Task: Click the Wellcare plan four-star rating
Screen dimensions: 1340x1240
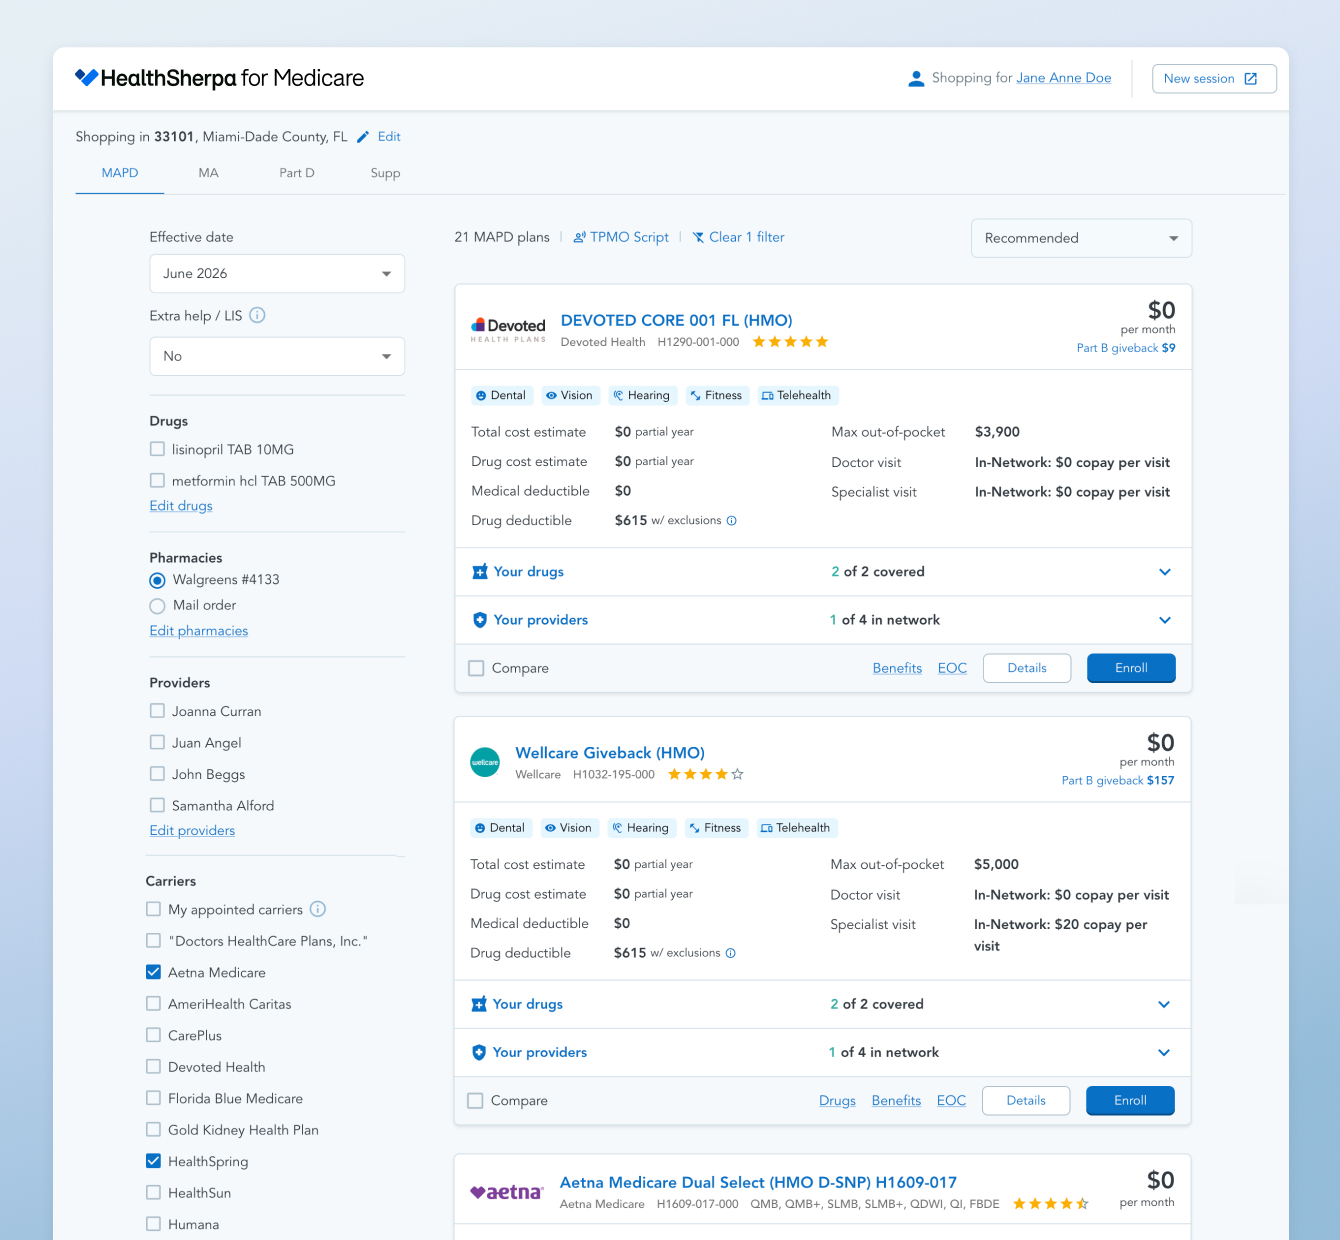Action: click(x=706, y=774)
